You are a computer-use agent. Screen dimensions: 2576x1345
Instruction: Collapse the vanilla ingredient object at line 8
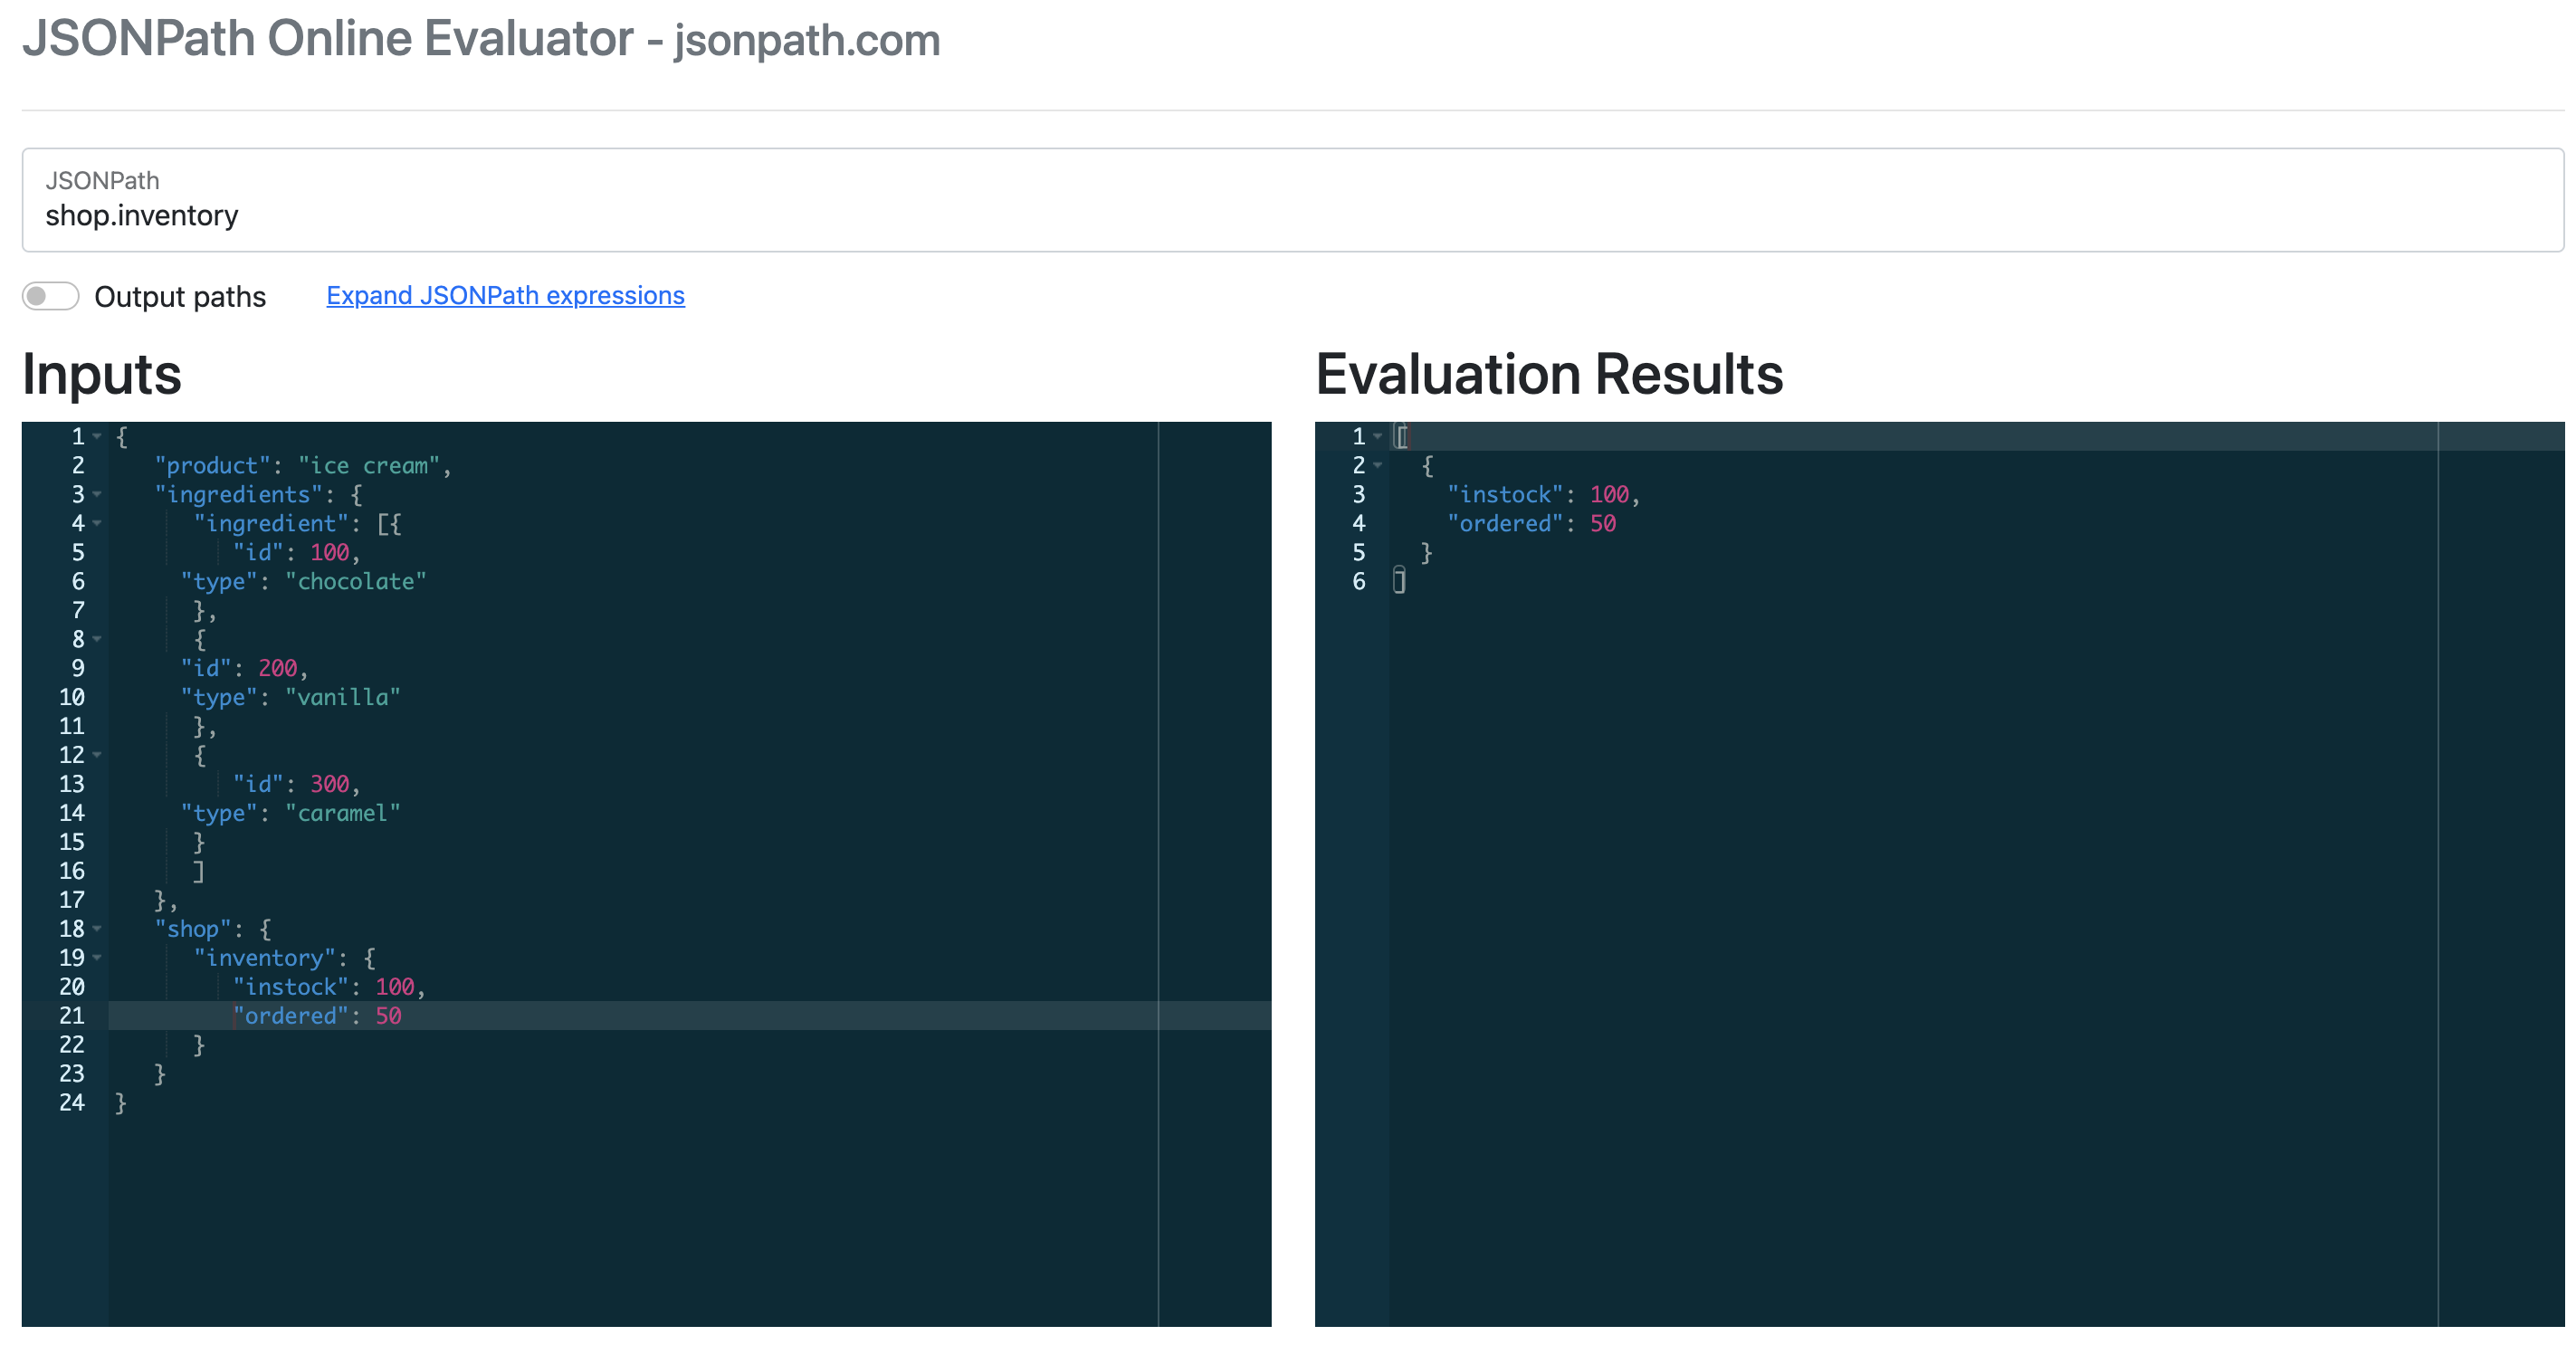click(97, 640)
